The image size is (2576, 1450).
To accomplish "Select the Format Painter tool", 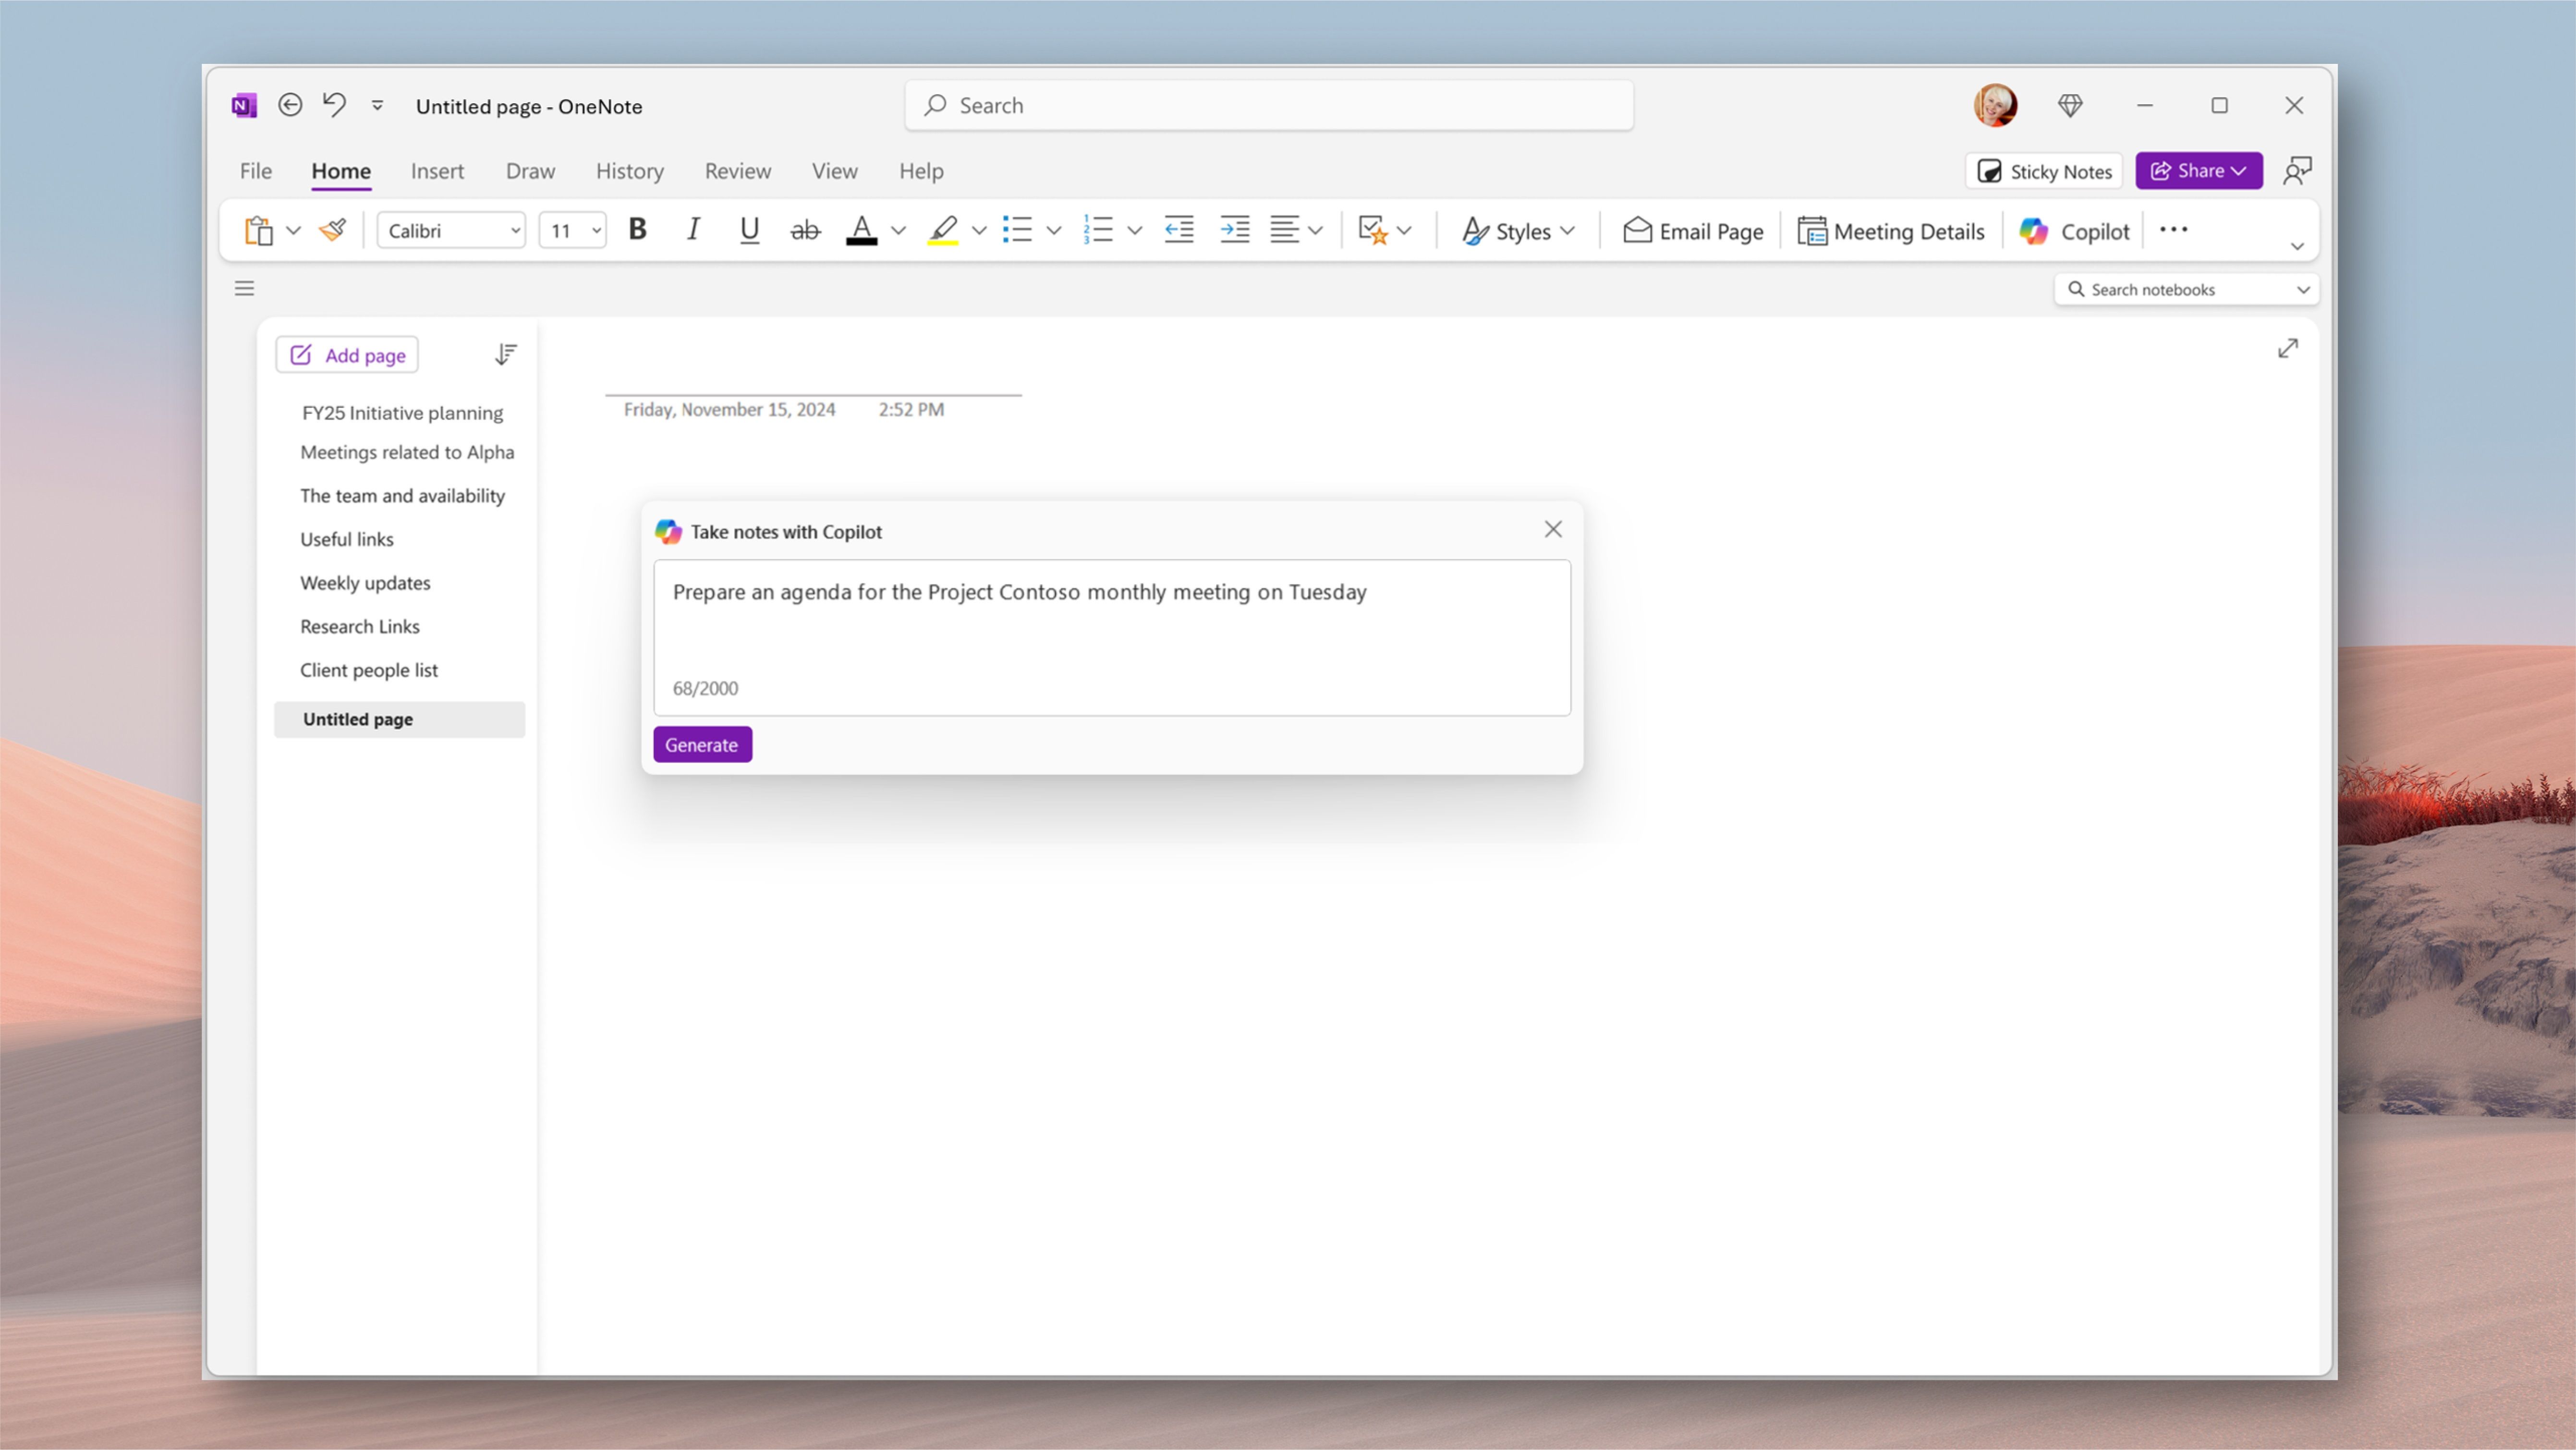I will [332, 230].
